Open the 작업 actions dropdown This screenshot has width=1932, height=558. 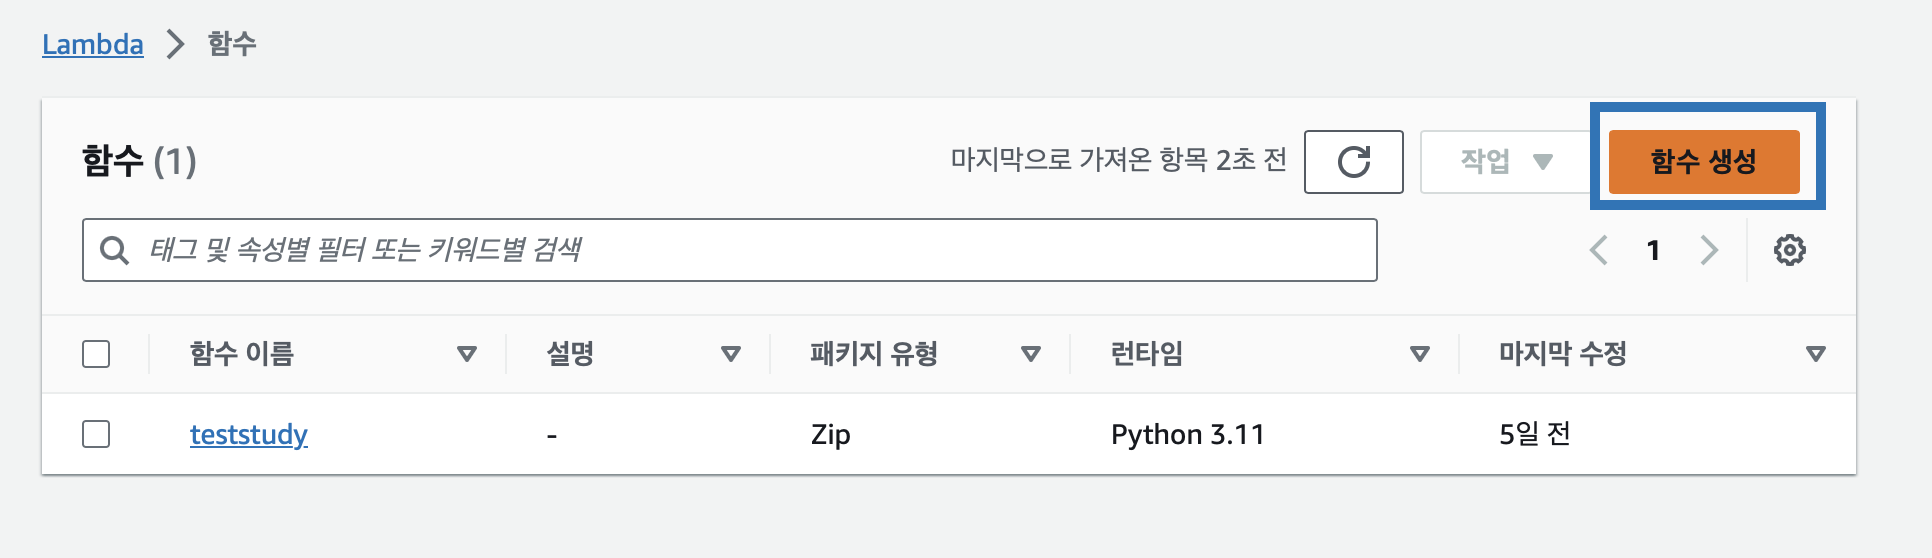tap(1505, 161)
